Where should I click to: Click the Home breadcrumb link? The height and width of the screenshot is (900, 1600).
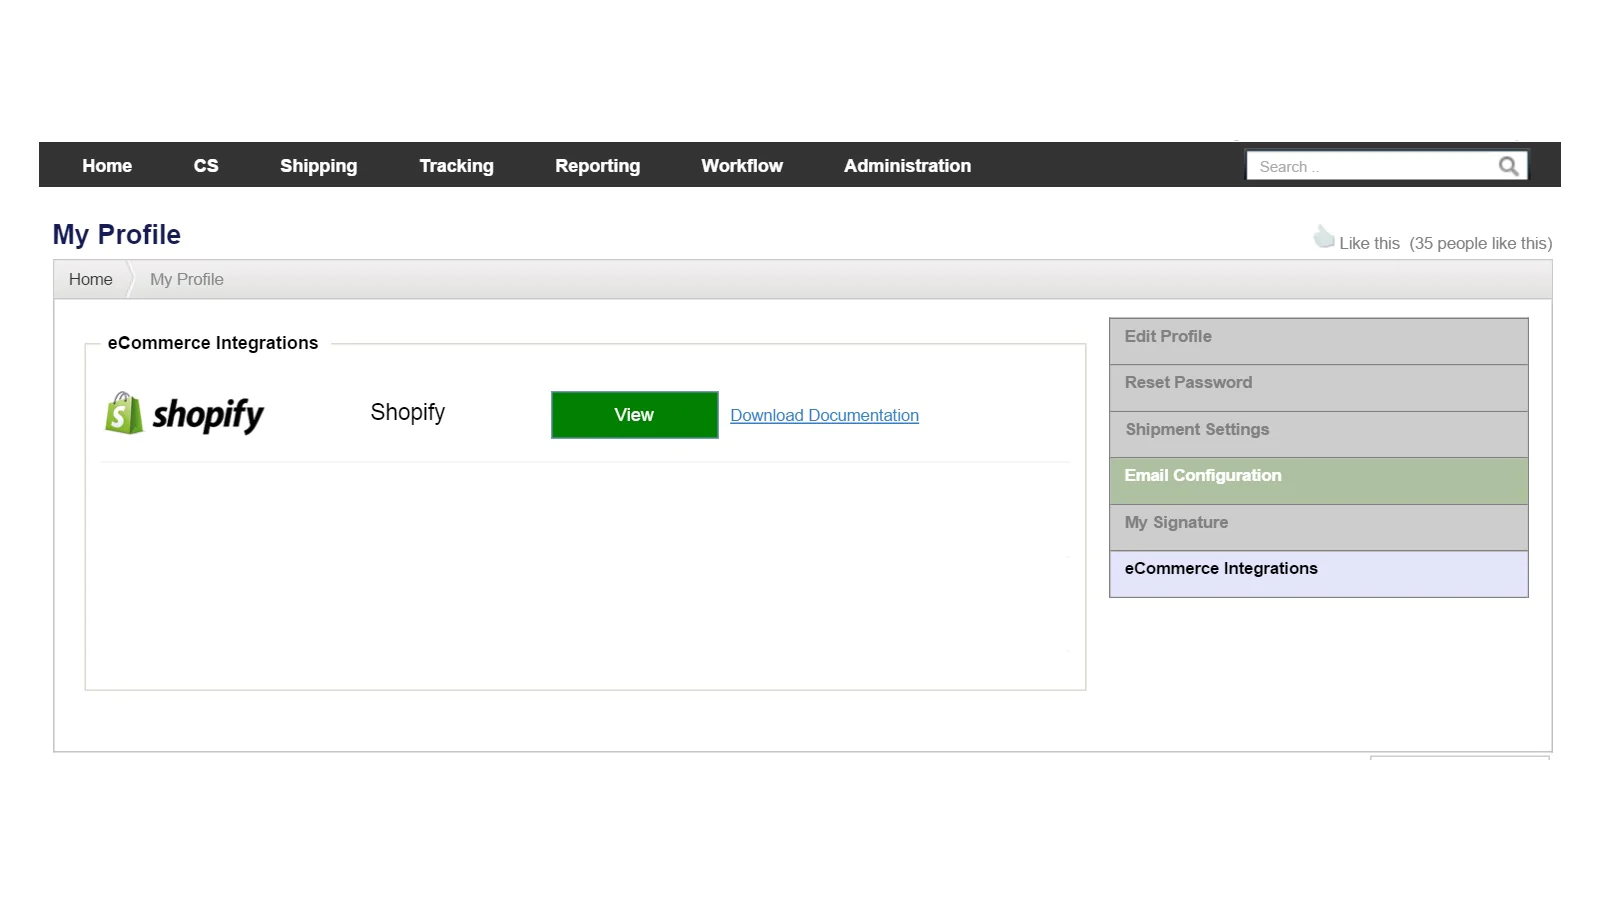[x=90, y=280]
